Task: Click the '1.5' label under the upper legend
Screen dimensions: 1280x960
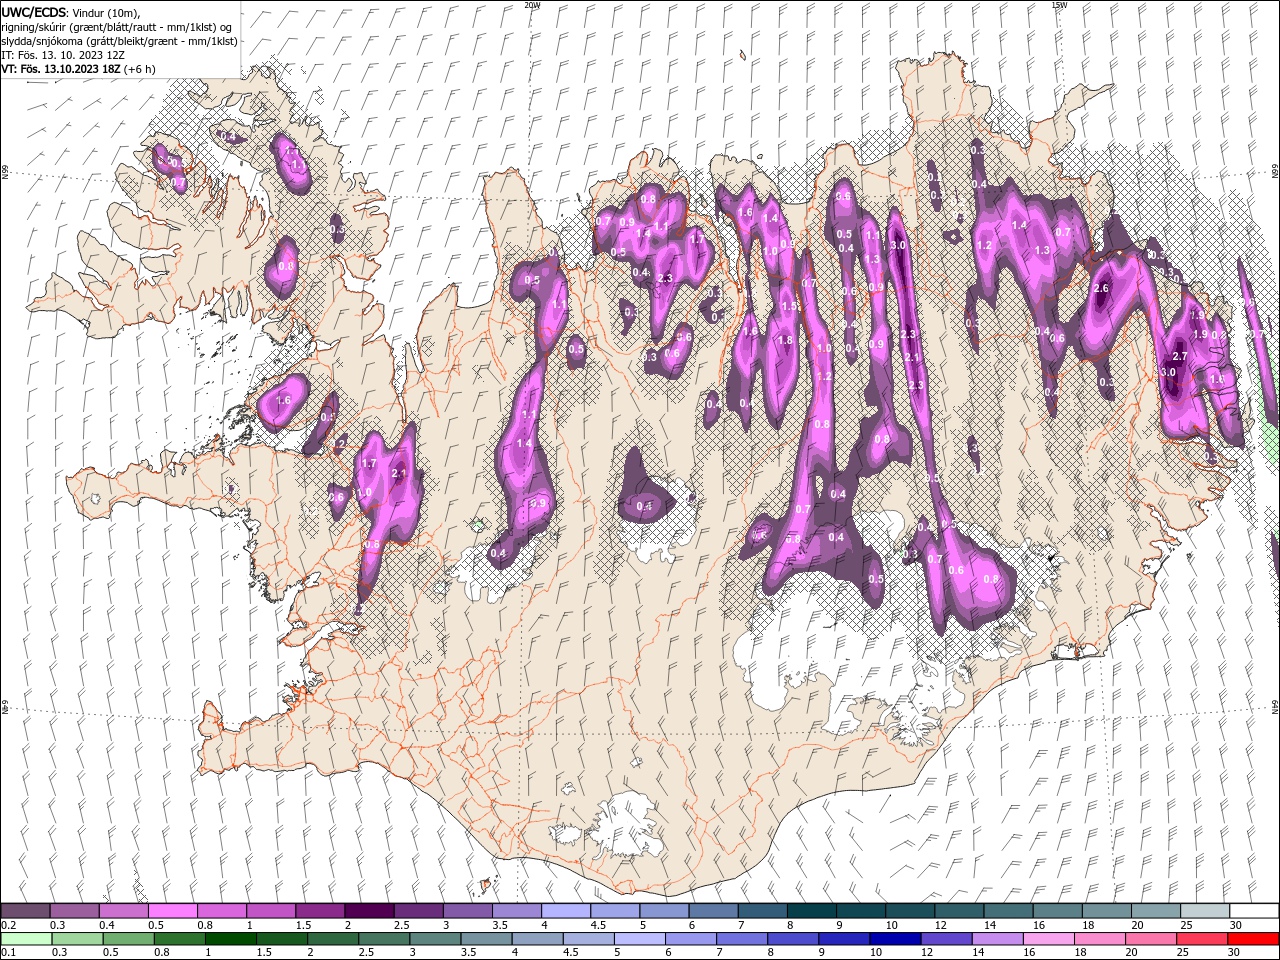Action: [301, 925]
